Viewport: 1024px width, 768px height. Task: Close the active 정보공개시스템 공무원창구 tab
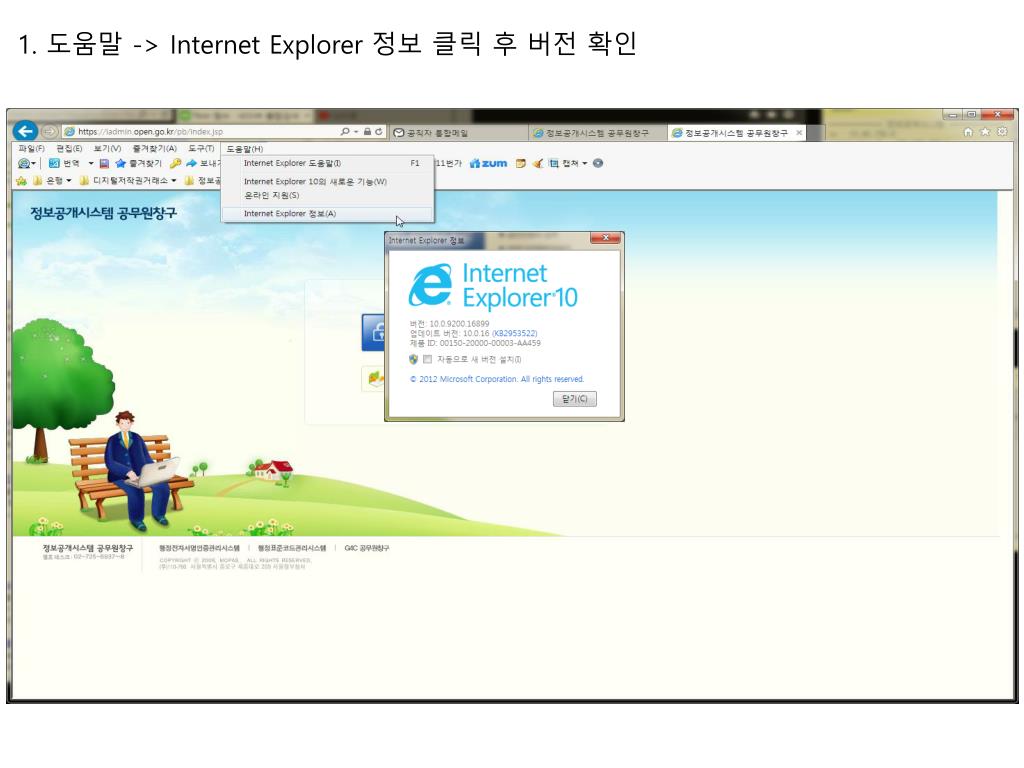(799, 133)
